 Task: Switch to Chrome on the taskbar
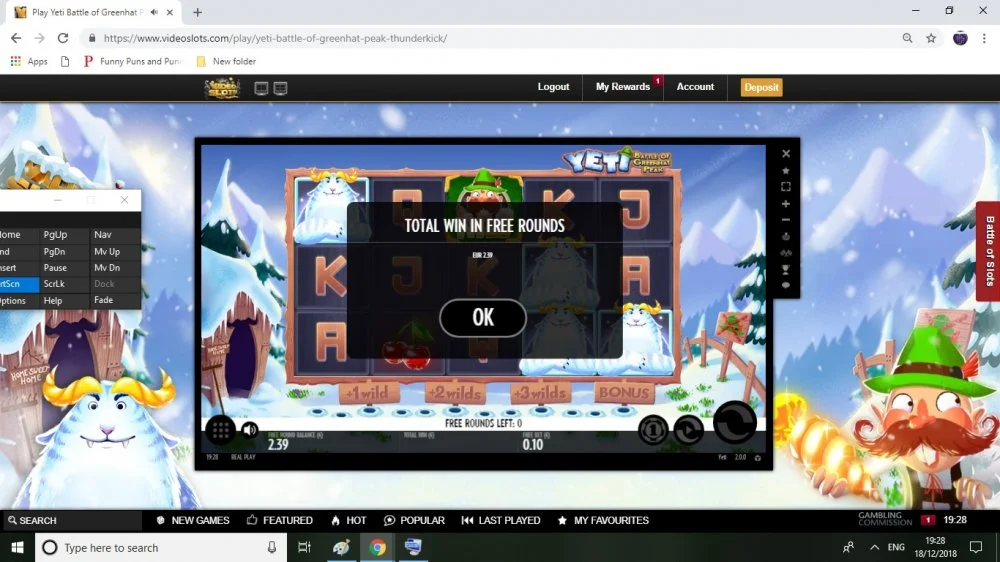click(x=377, y=547)
